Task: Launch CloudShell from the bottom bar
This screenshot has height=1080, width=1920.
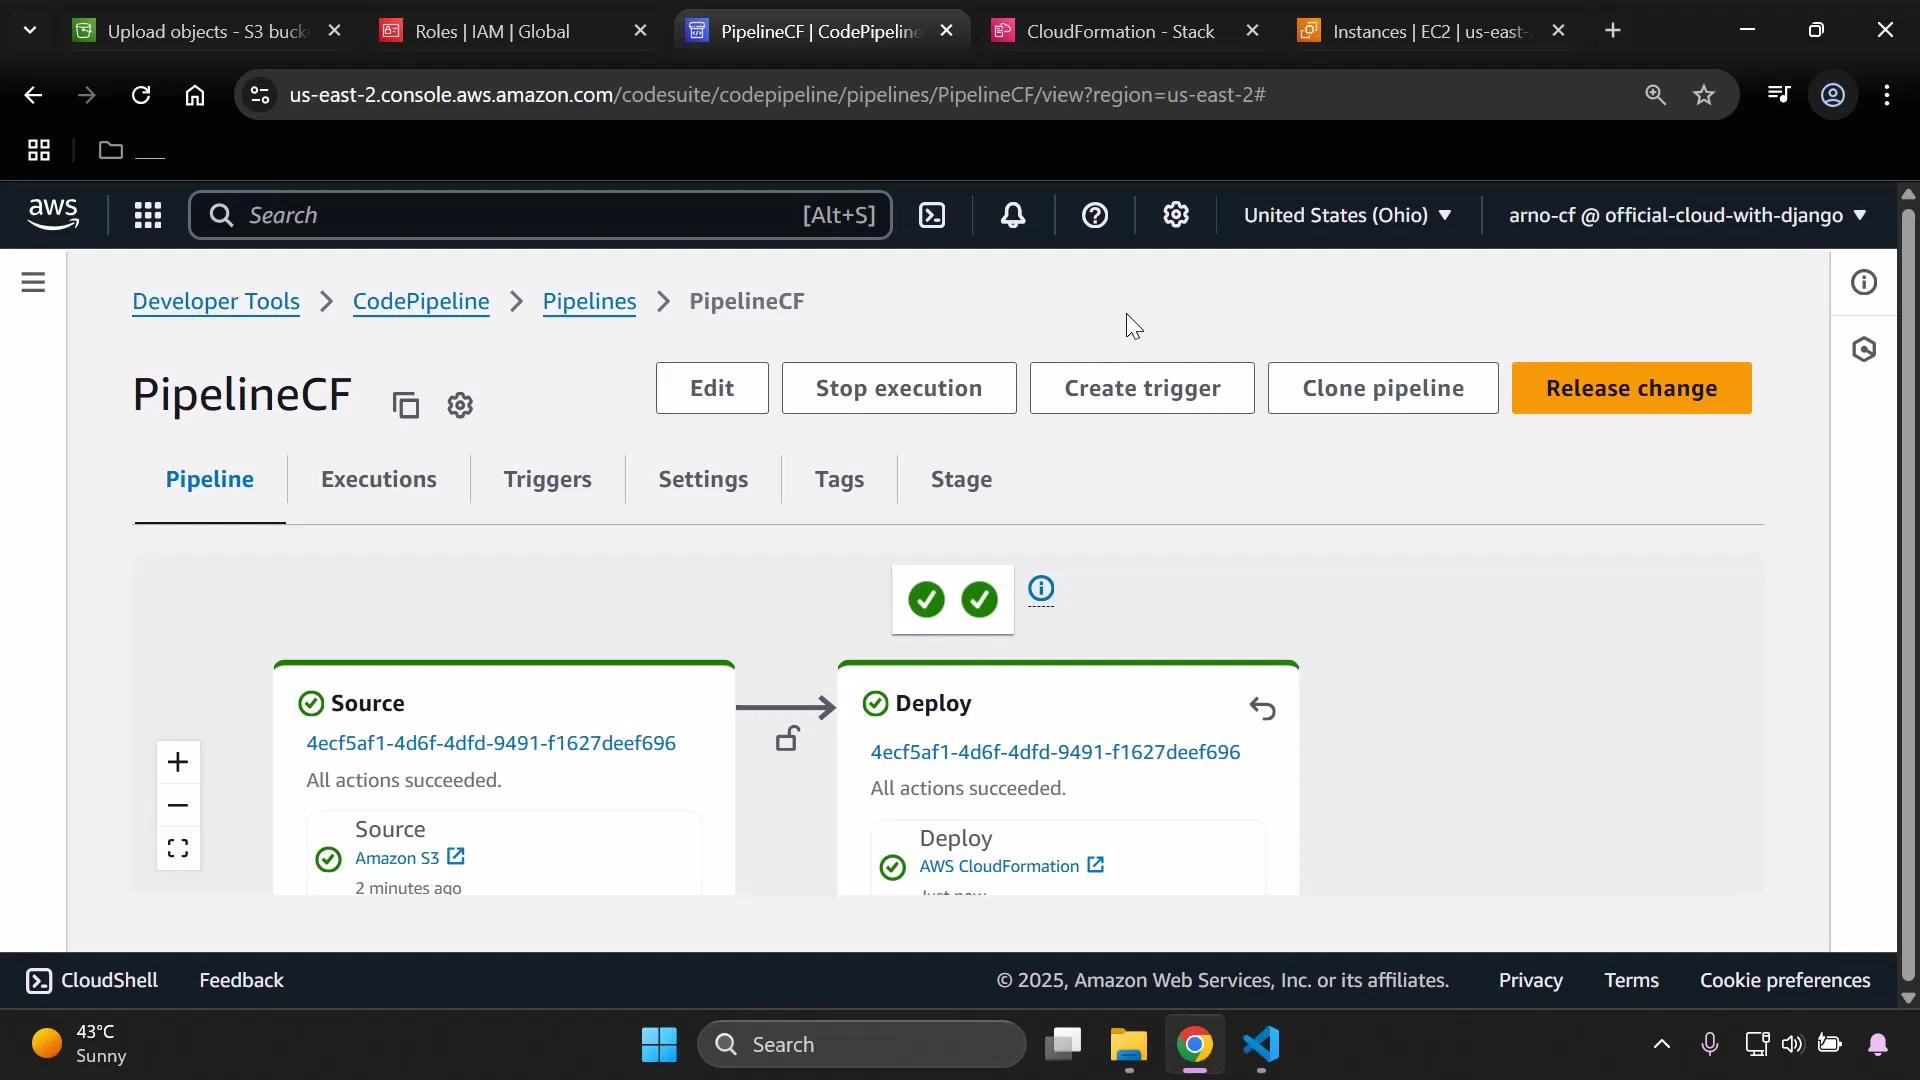Action: tap(91, 980)
